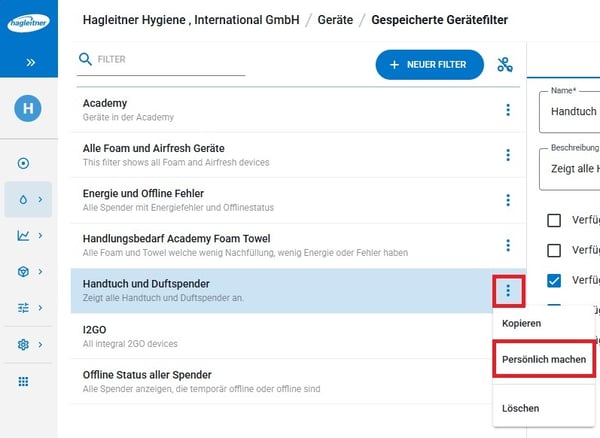Click the Hagleitner logo
This screenshot has height=438, width=600.
(28, 23)
